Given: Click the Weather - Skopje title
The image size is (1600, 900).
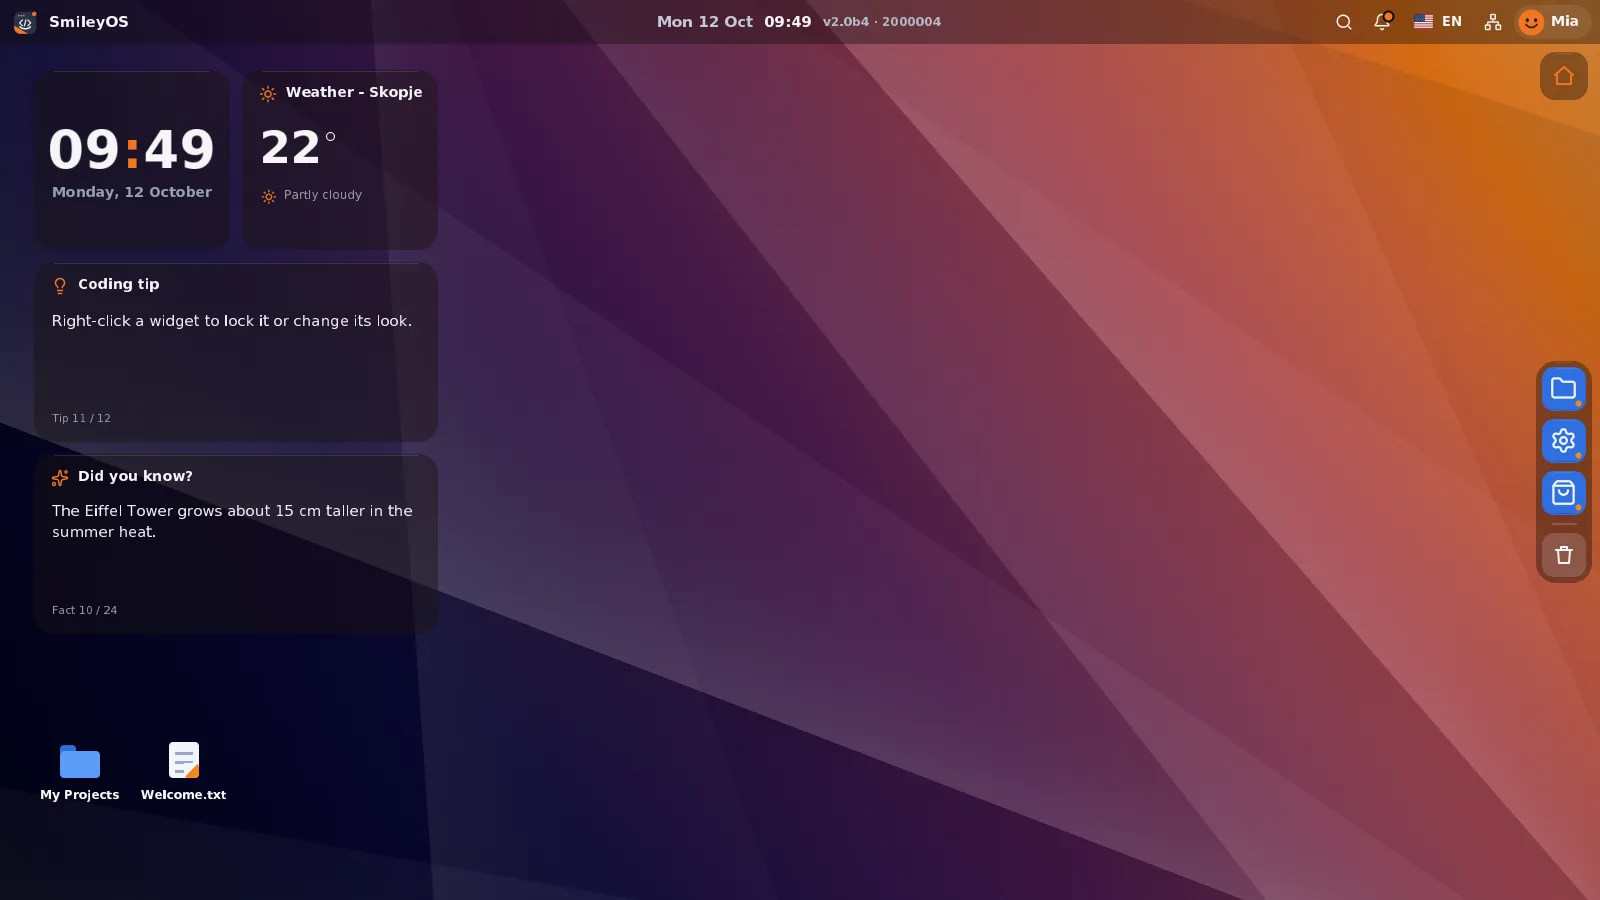Looking at the screenshot, I should (x=354, y=92).
